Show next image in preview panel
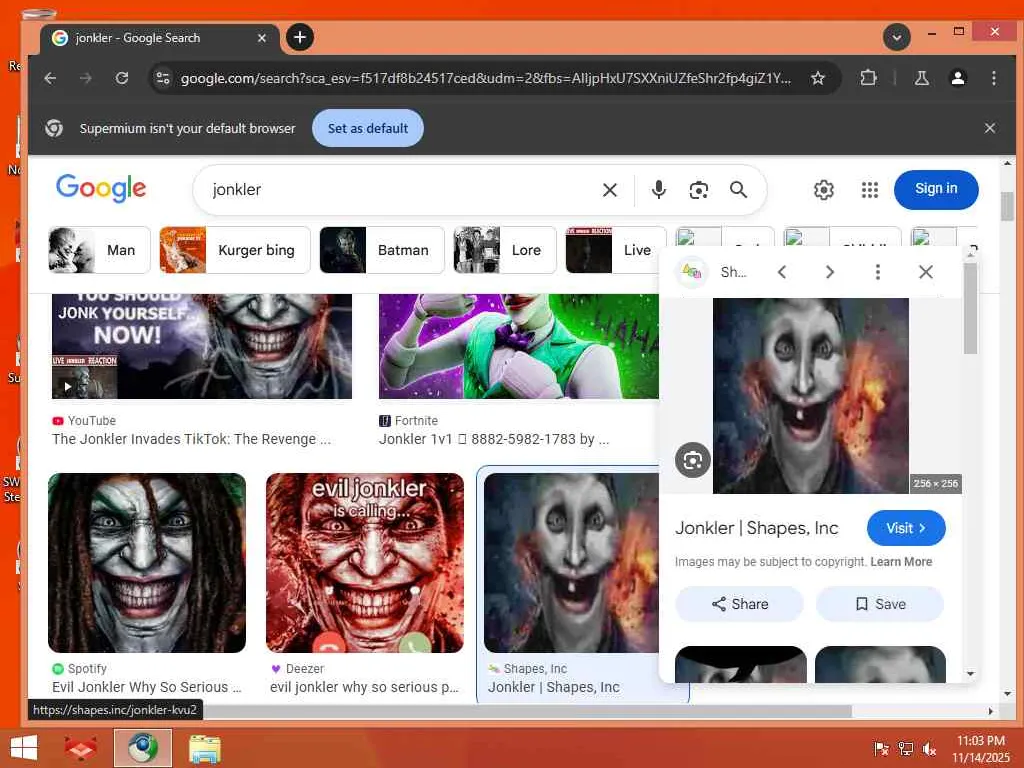Image resolution: width=1024 pixels, height=768 pixels. pyautogui.click(x=829, y=272)
